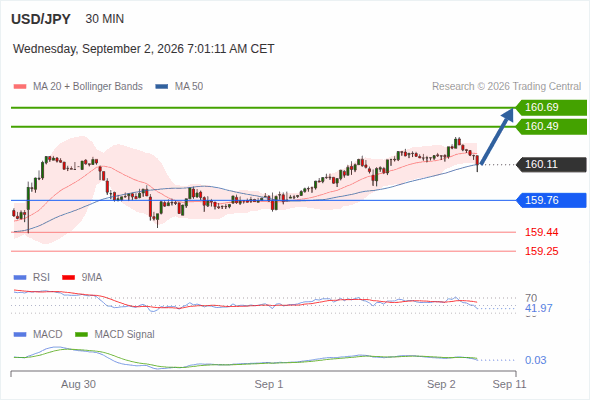Click the 'MACD Signal' legend label
The image size is (590, 400).
(x=125, y=335)
